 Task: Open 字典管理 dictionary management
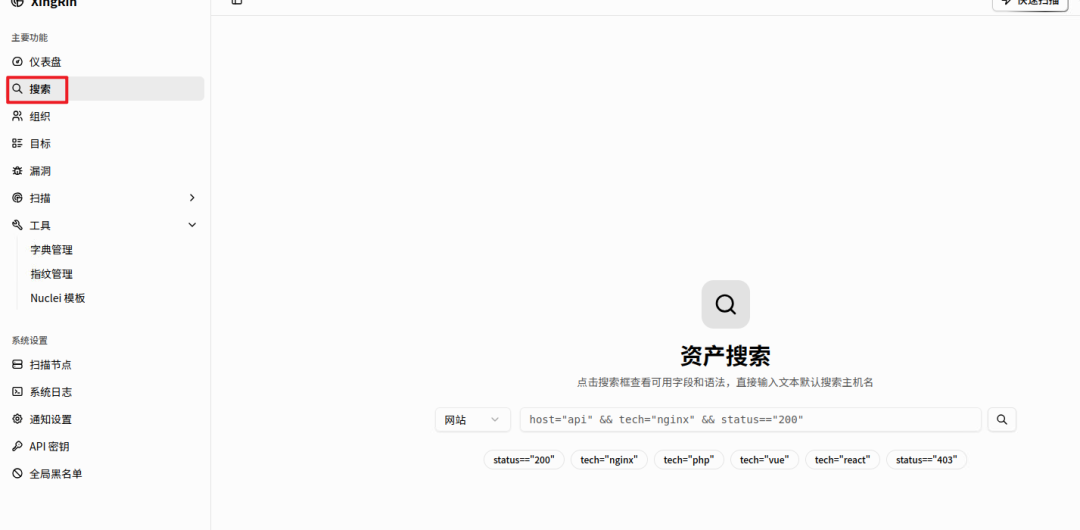[52, 249]
